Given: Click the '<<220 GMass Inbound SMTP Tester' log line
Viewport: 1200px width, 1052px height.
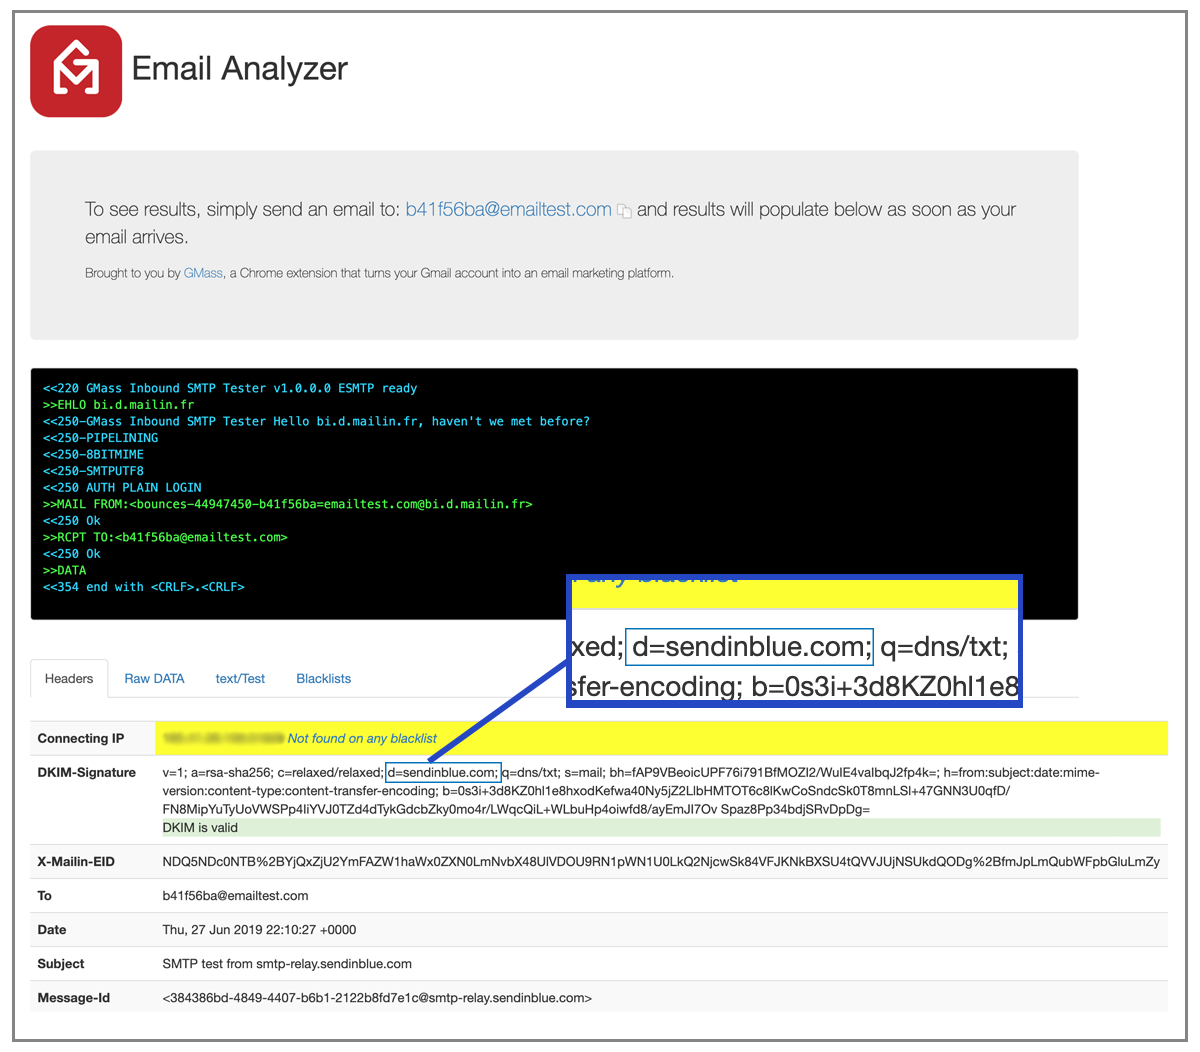Looking at the screenshot, I should point(230,388).
